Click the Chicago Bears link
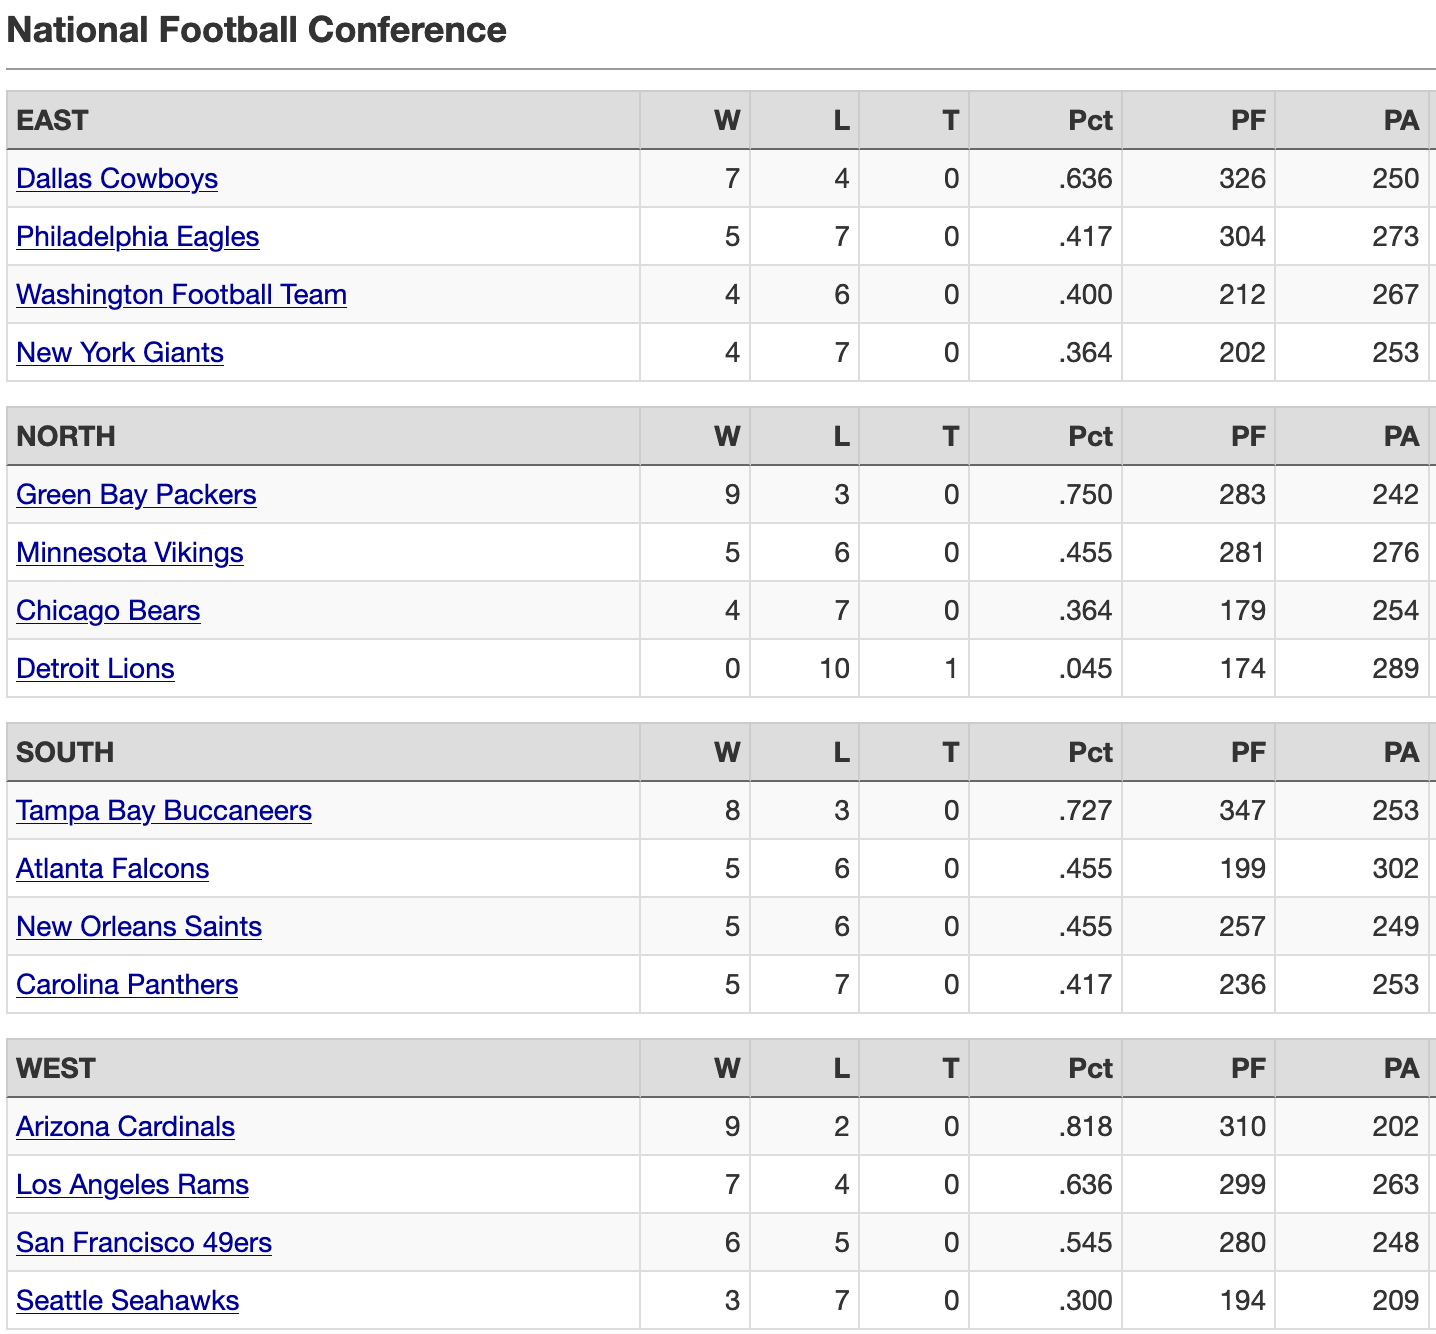1436x1334 pixels. tap(108, 611)
